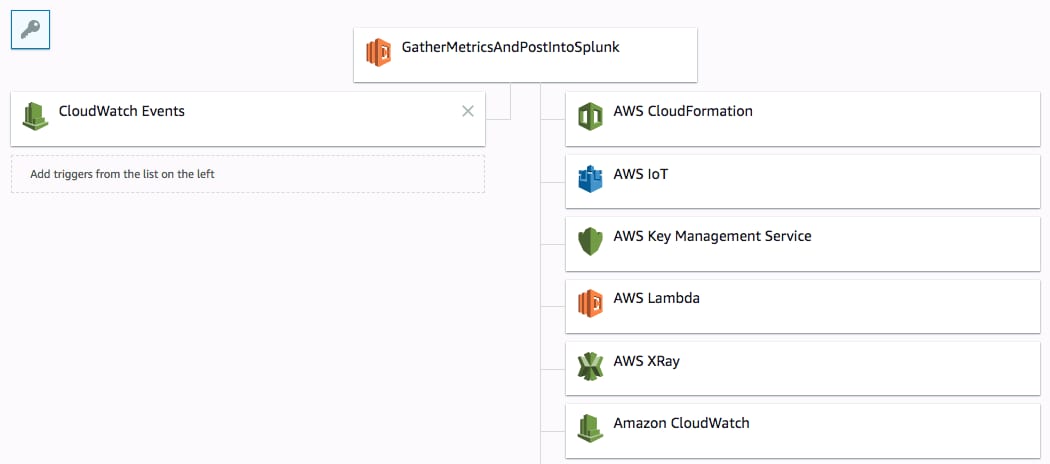Click the orange Lambda icon beside GatherMetricsAndPostIntoSplunk
Viewport: 1050px width, 464px height.
click(x=379, y=52)
